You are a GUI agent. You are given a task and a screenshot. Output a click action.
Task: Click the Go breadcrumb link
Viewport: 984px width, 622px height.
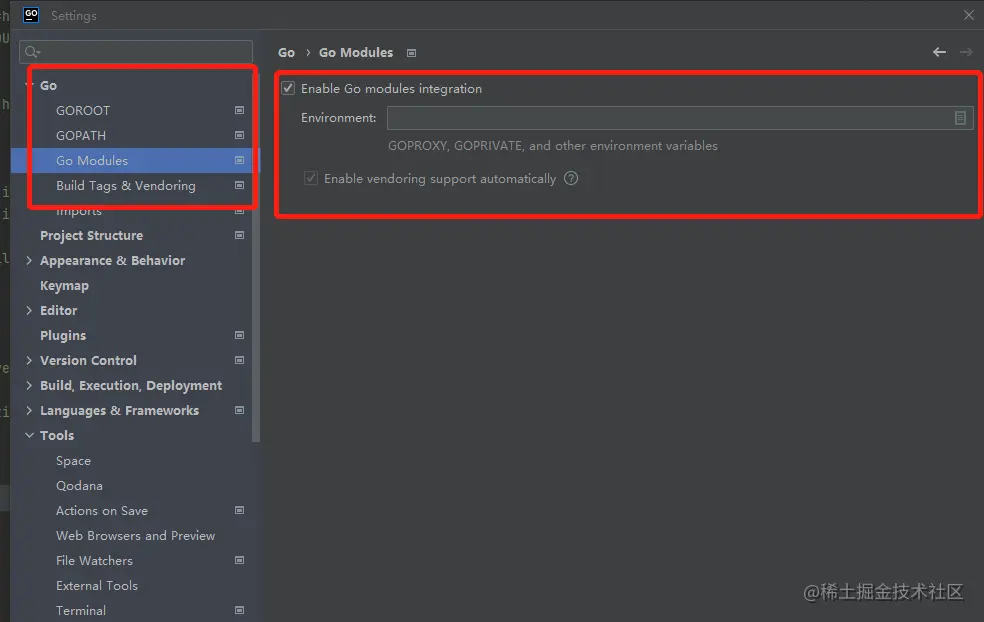[x=286, y=53]
